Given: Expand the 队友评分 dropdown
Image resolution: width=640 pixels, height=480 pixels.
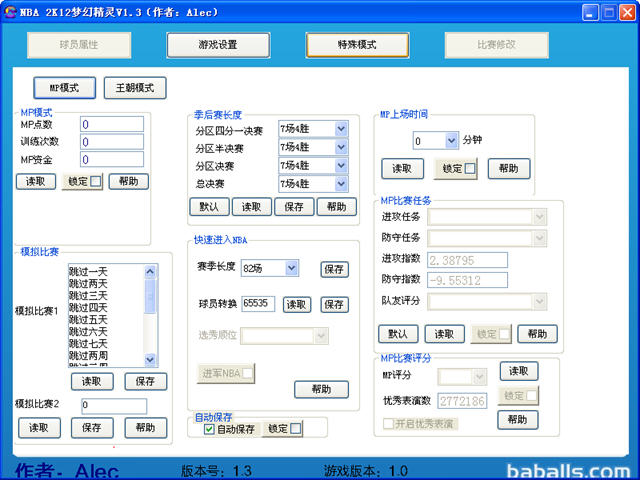Looking at the screenshot, I should click(539, 302).
